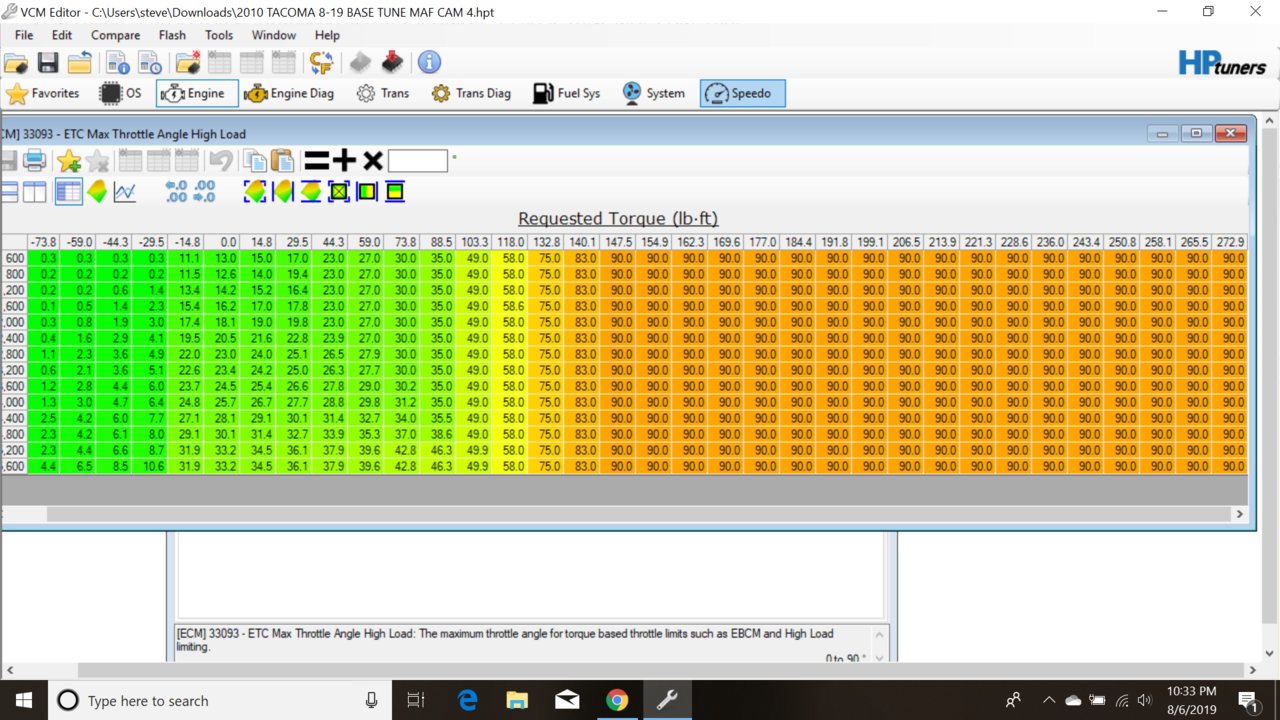Decrease decimal places icon
Image resolution: width=1280 pixels, height=720 pixels.
(176, 192)
